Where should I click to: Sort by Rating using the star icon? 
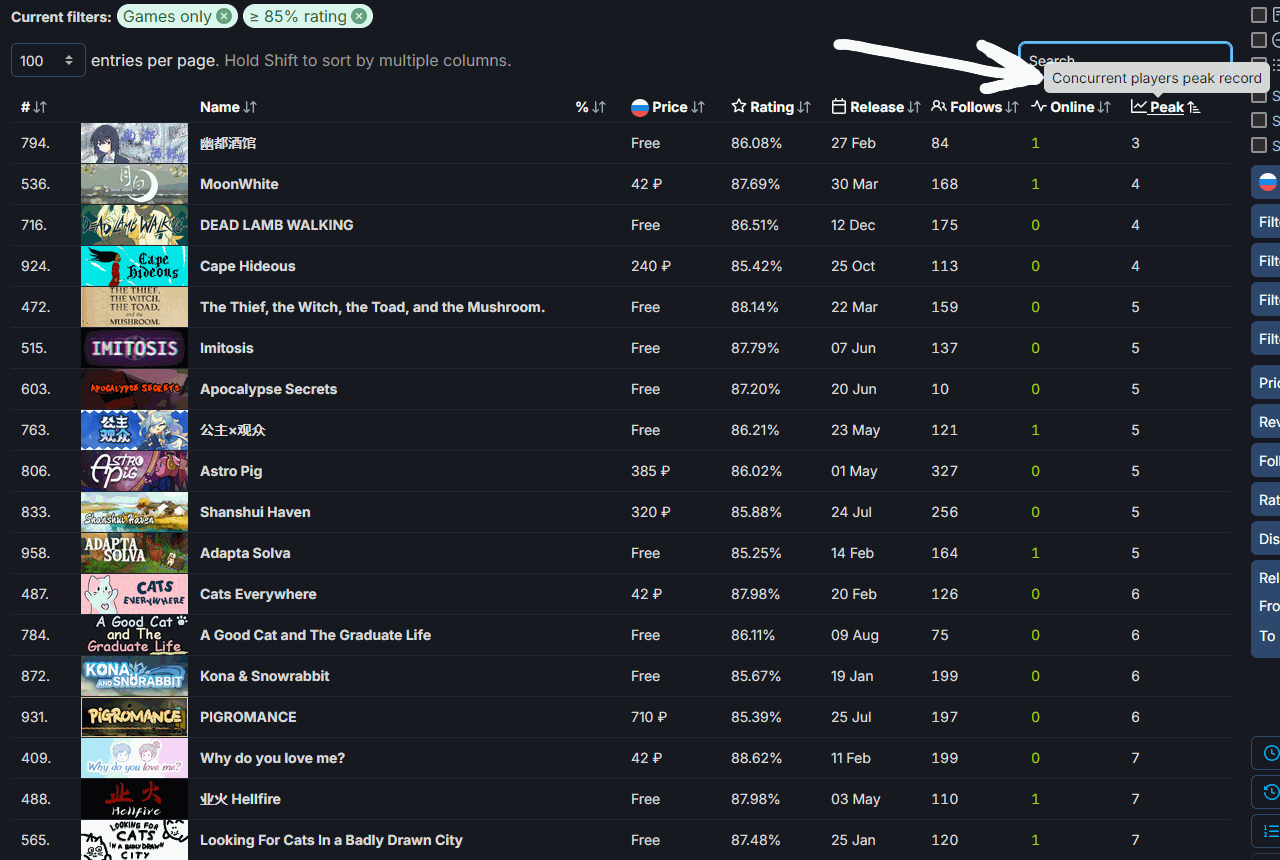[739, 106]
